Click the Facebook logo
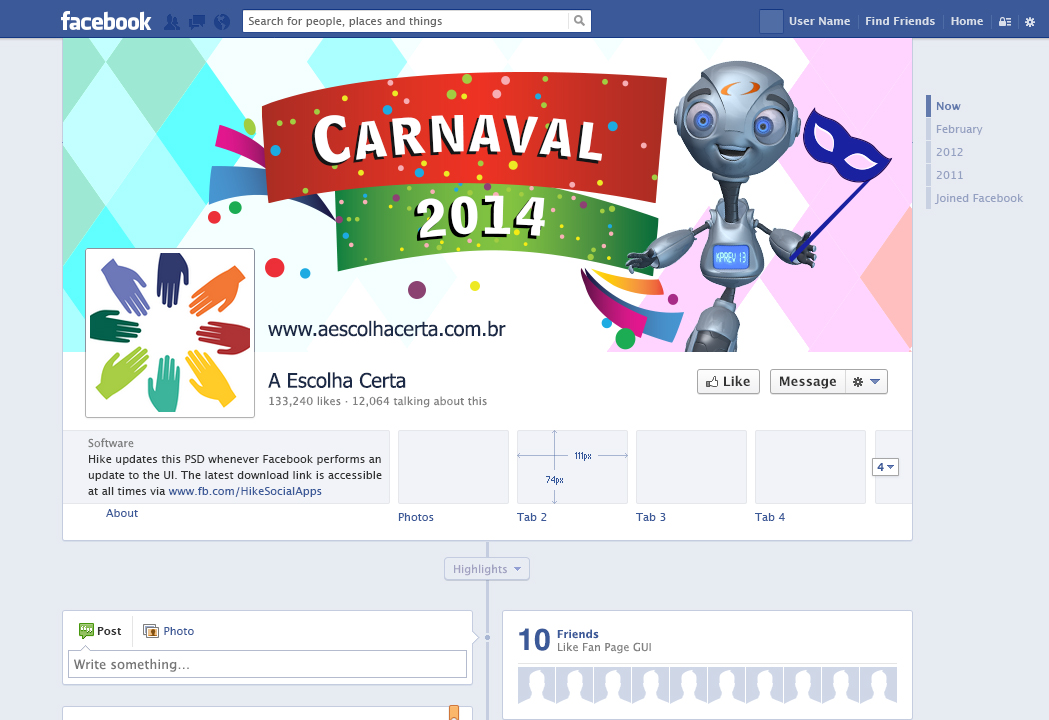The width and height of the screenshot is (1049, 720). [x=106, y=21]
